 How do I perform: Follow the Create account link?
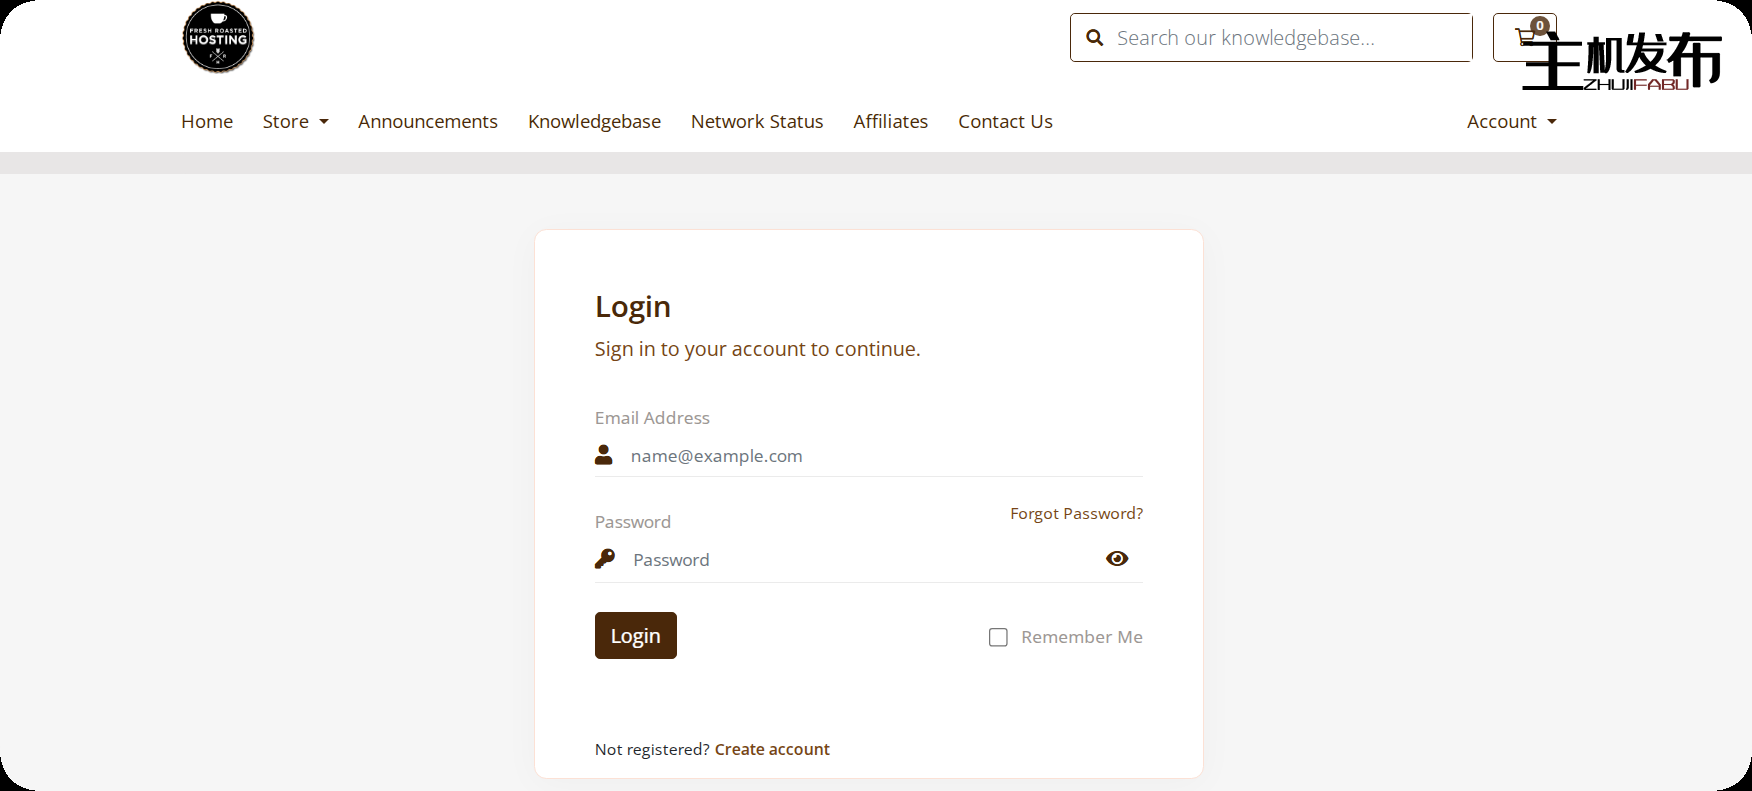[x=772, y=750]
